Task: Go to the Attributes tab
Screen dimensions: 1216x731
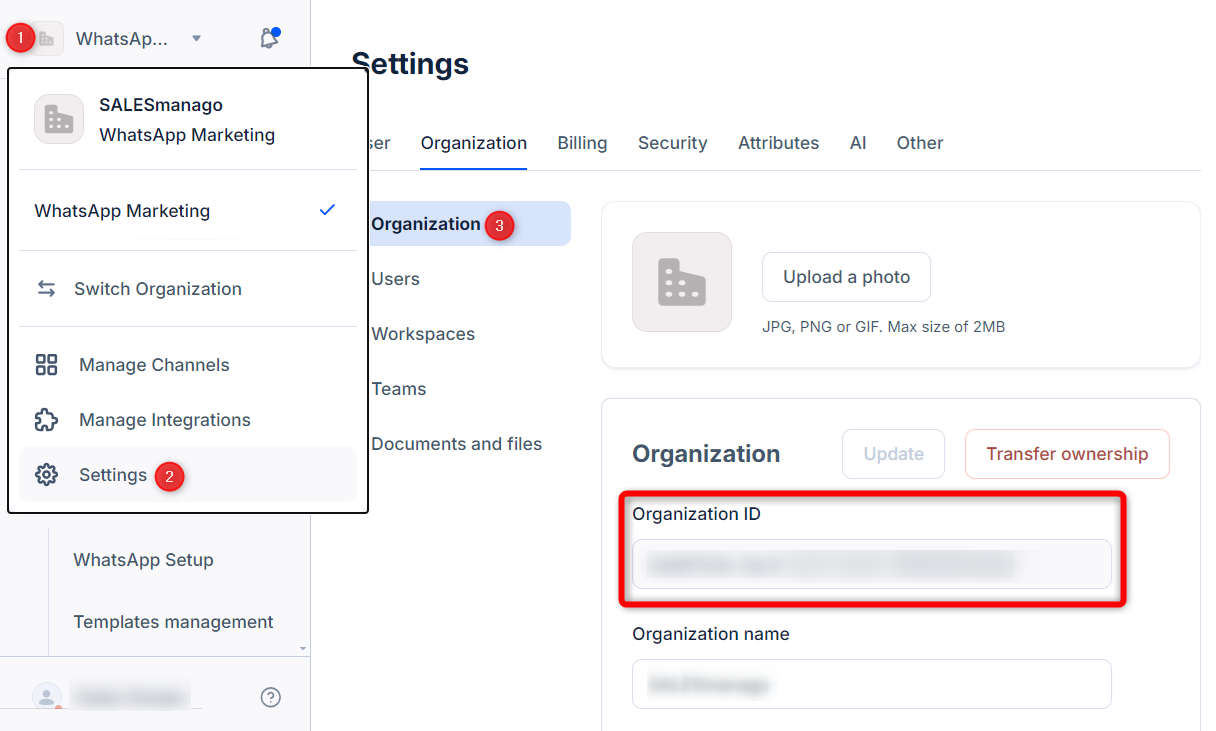Action: tap(778, 143)
